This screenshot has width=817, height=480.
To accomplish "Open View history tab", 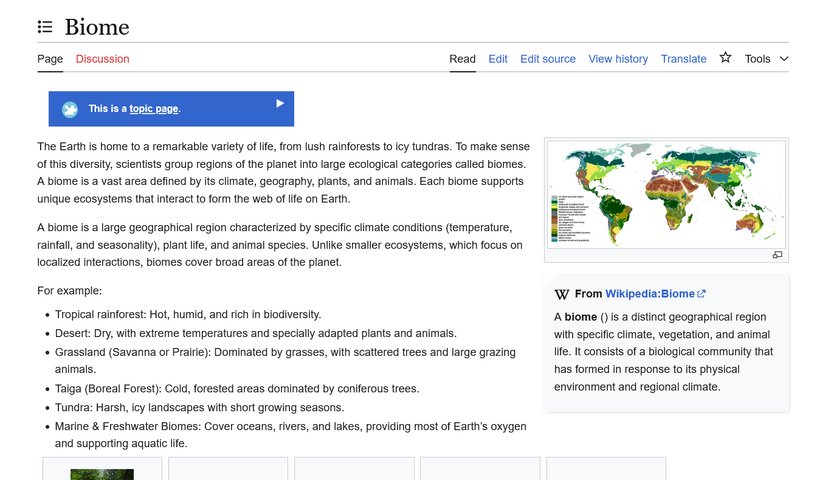I will 618,59.
